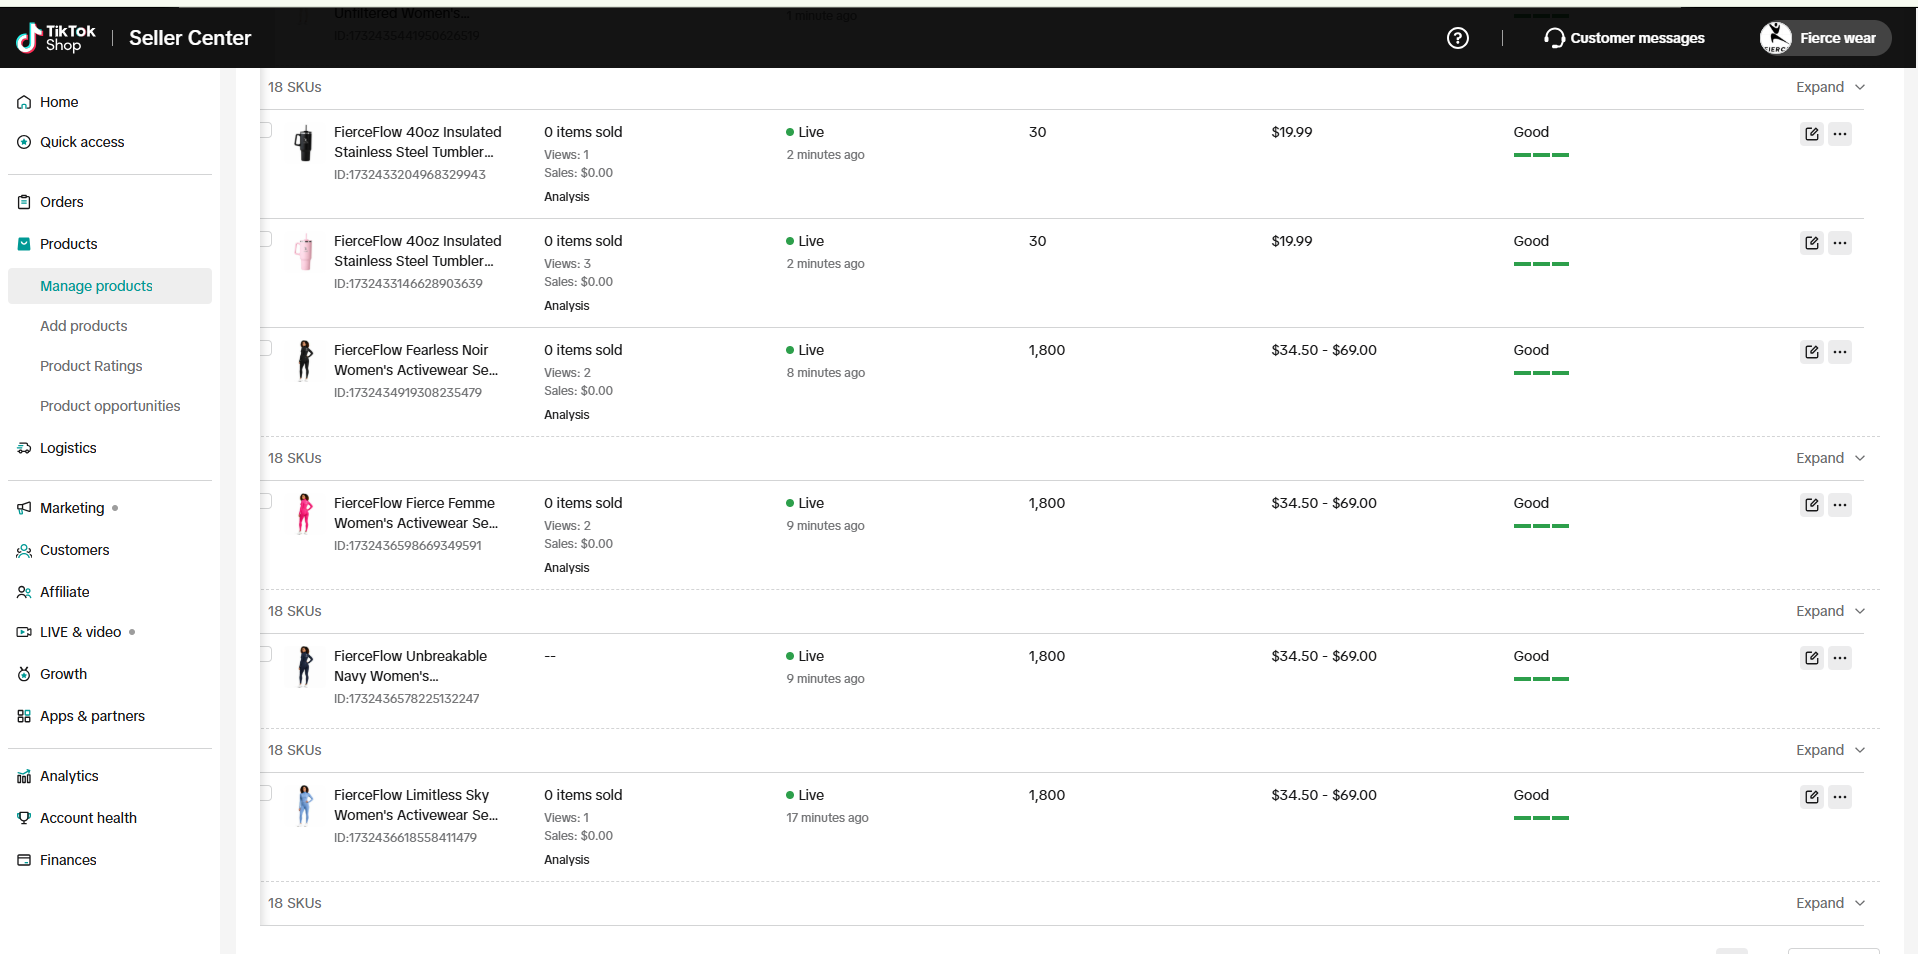Click the Home sidebar icon
The height and width of the screenshot is (954, 1918).
tap(24, 102)
